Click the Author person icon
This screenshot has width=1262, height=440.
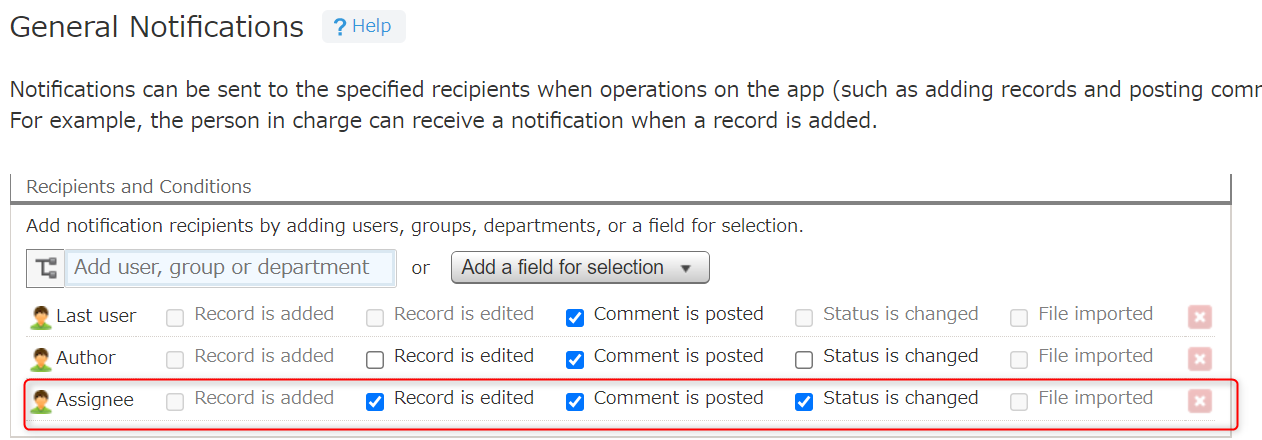(40, 360)
